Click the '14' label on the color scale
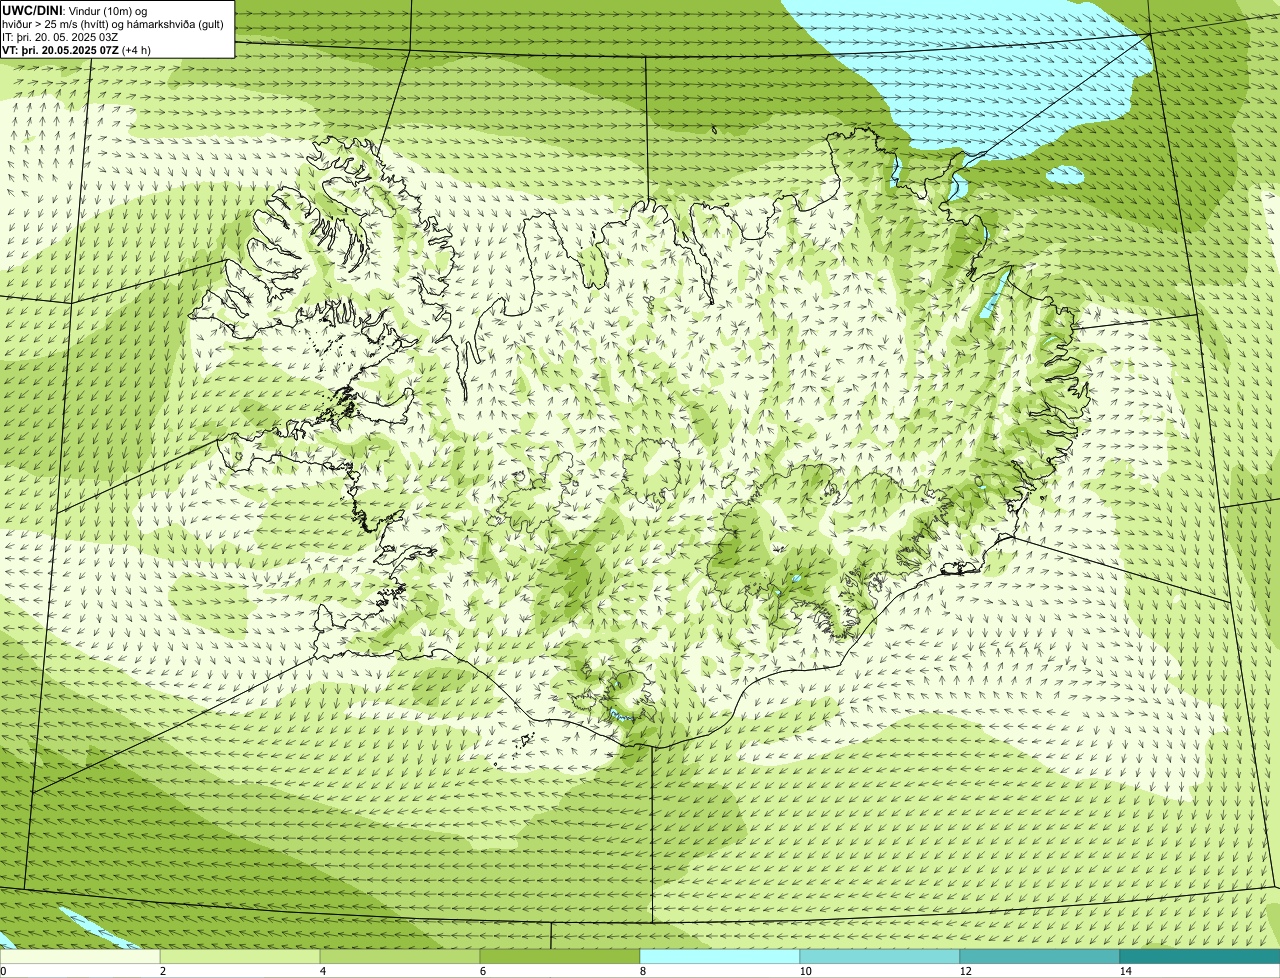Screen dimensions: 1280x978 [1125, 971]
